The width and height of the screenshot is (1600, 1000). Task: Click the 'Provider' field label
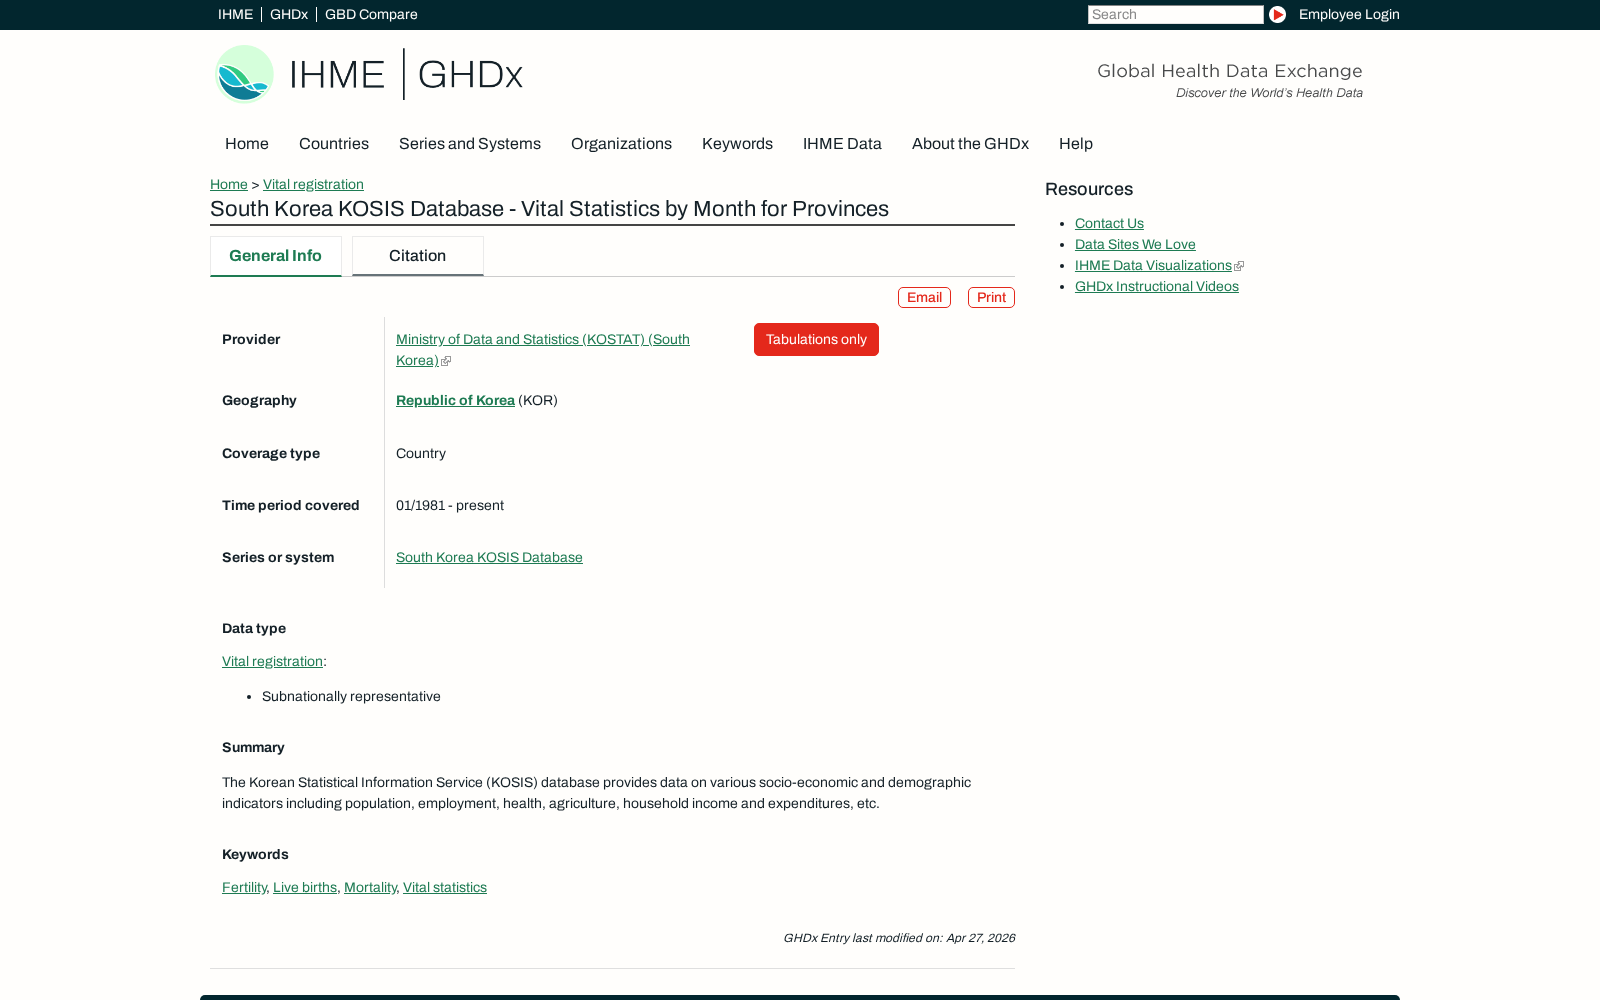(x=251, y=340)
